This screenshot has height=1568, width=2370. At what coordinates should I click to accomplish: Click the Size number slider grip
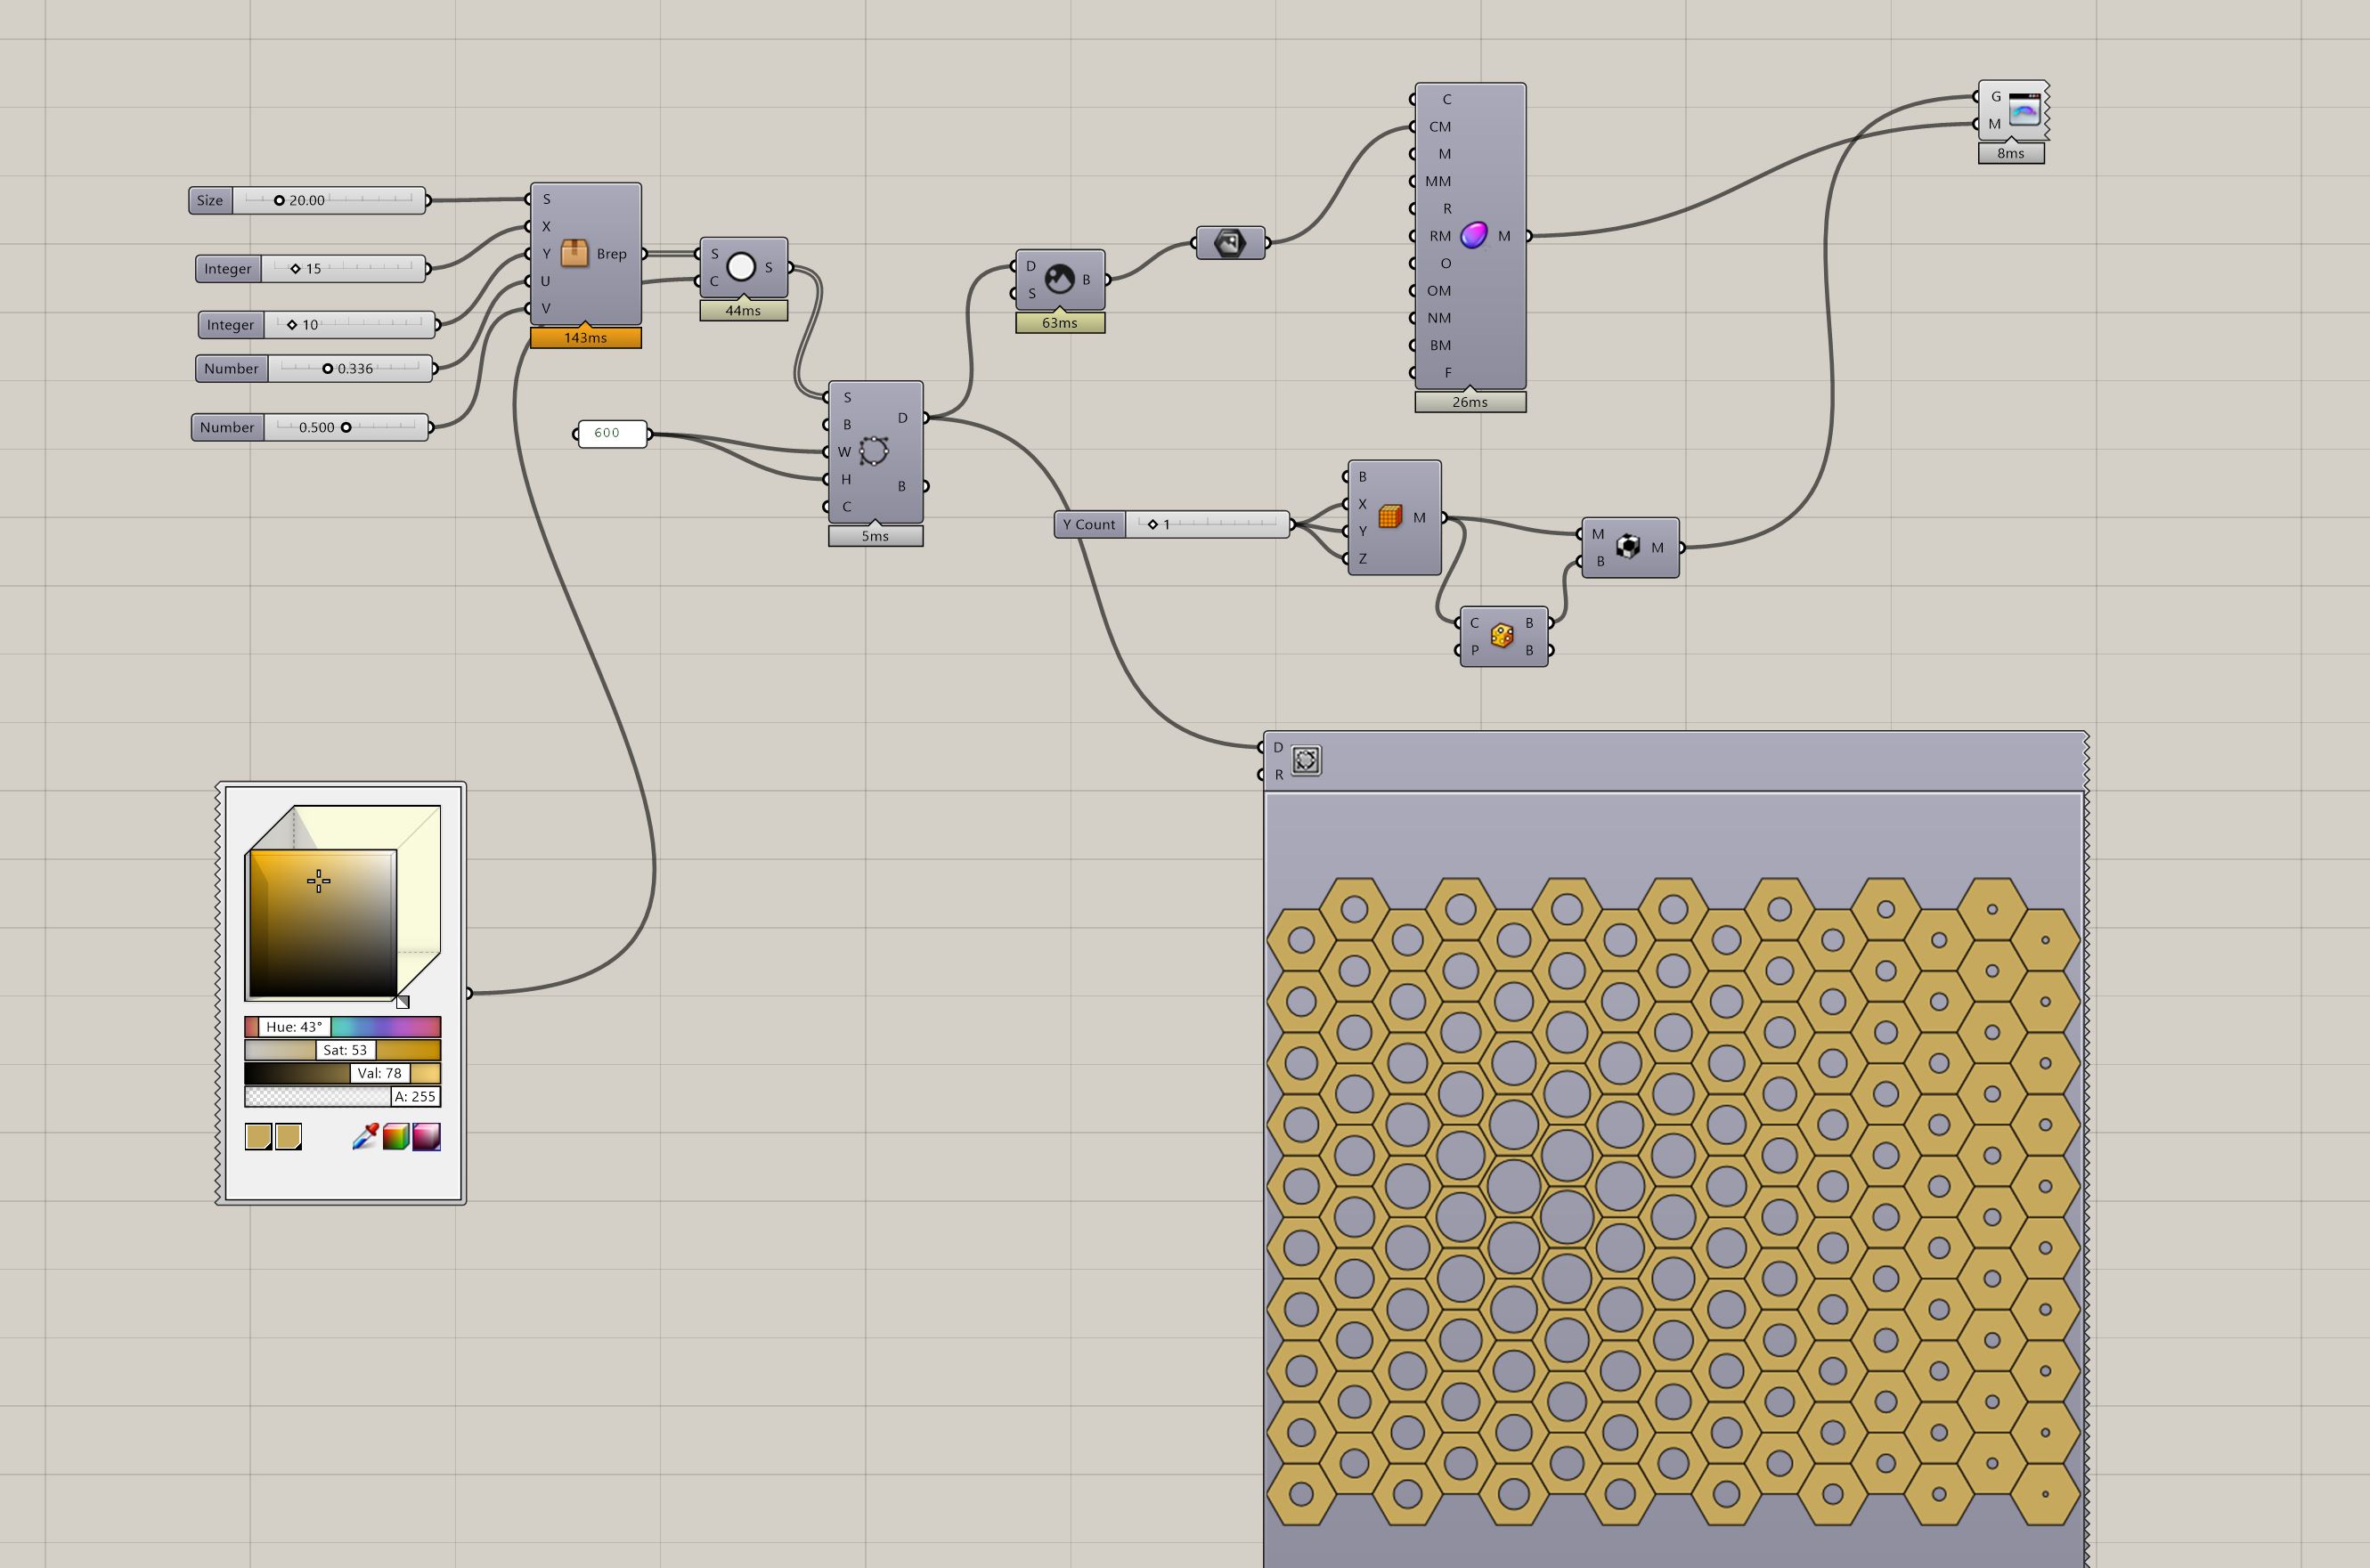pyautogui.click(x=279, y=200)
